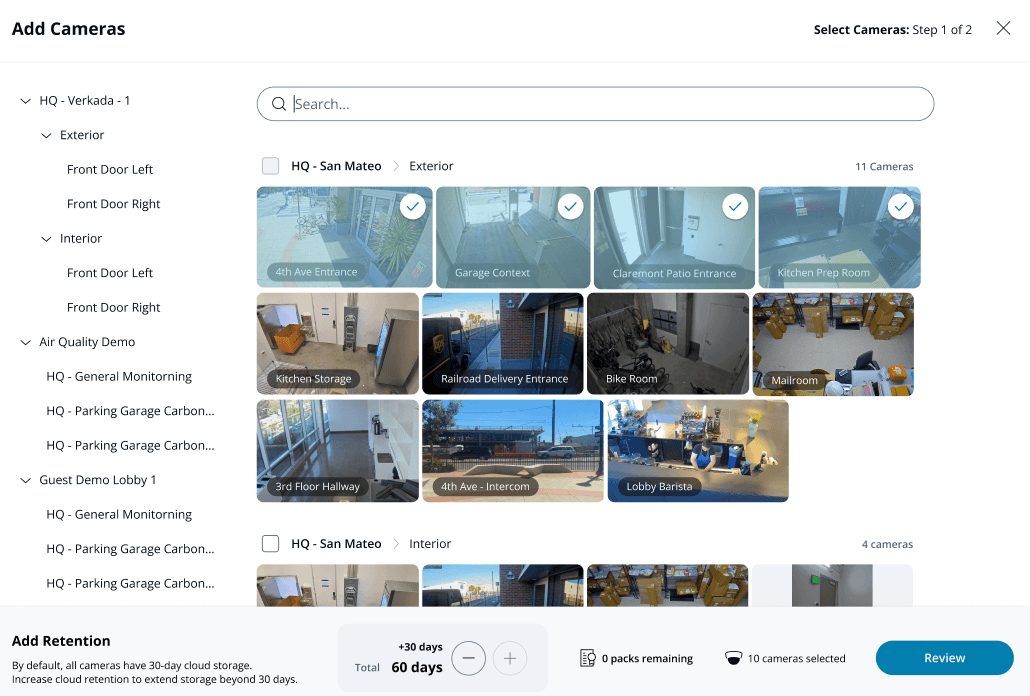Screen dimensions: 1030x696
Task: Focus the Search input field
Action: click(x=600, y=104)
